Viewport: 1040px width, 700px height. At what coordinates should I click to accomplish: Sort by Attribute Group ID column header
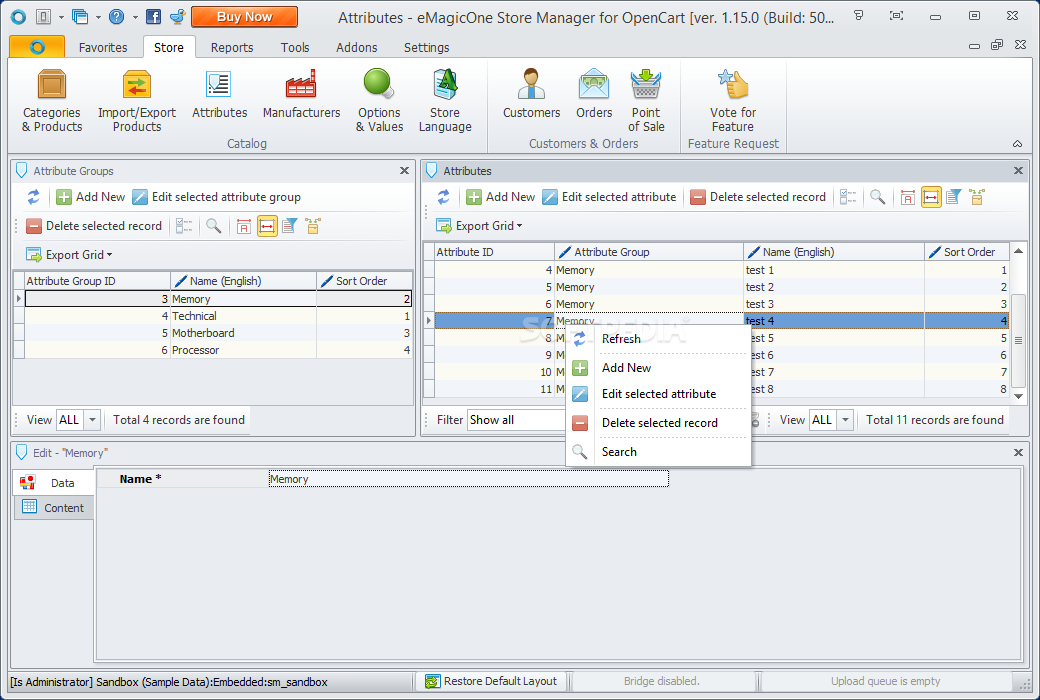98,281
